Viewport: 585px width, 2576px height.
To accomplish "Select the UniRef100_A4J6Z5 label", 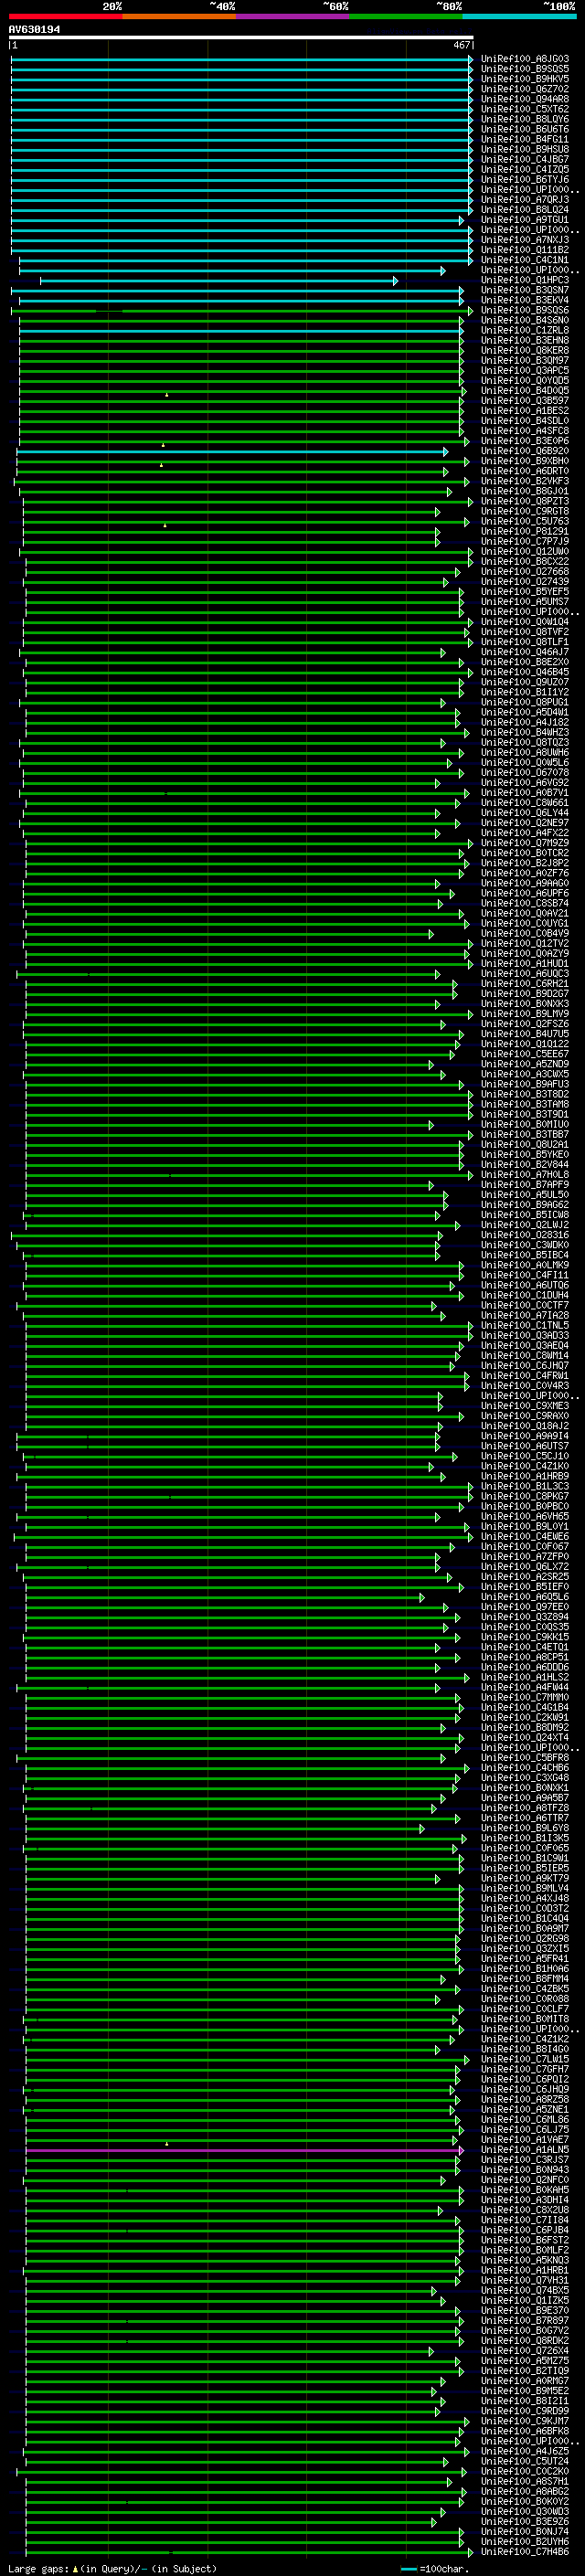I will (525, 2451).
